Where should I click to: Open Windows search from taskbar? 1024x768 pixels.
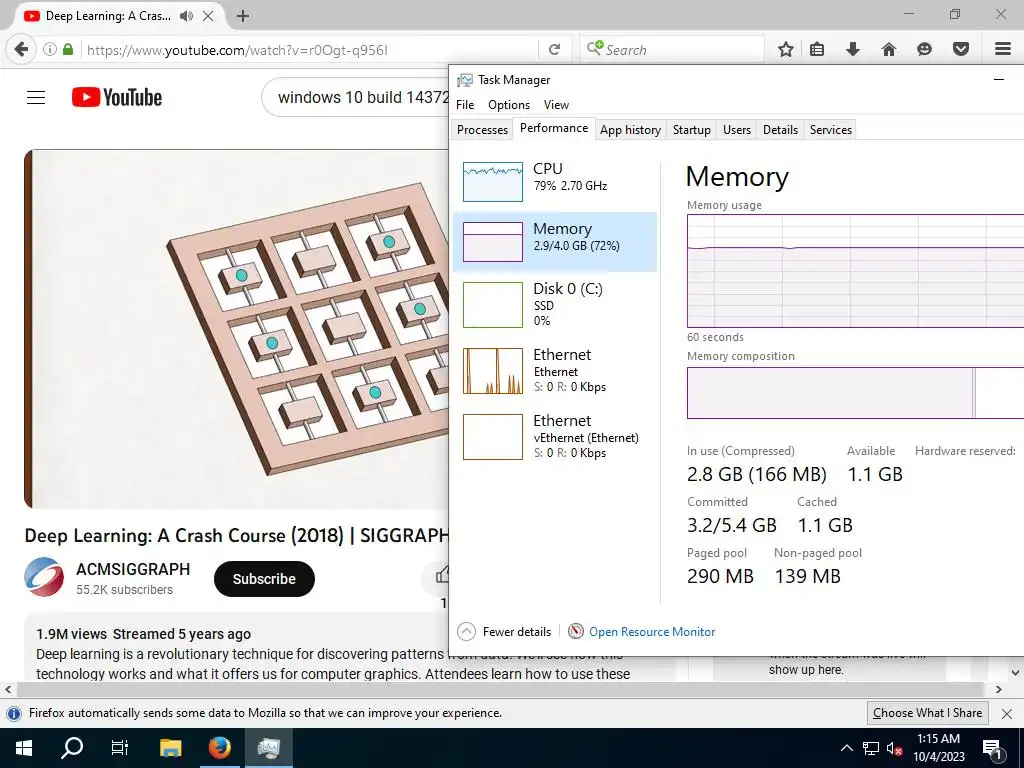pos(72,748)
